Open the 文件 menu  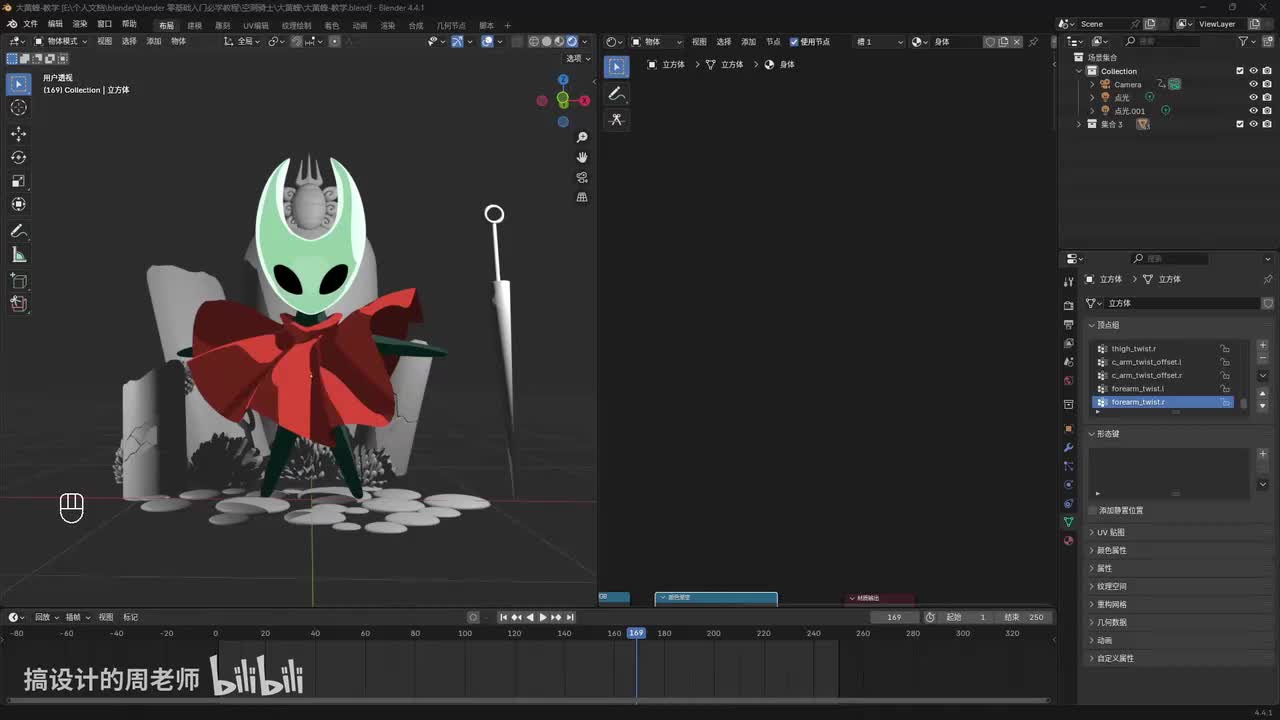[x=30, y=24]
